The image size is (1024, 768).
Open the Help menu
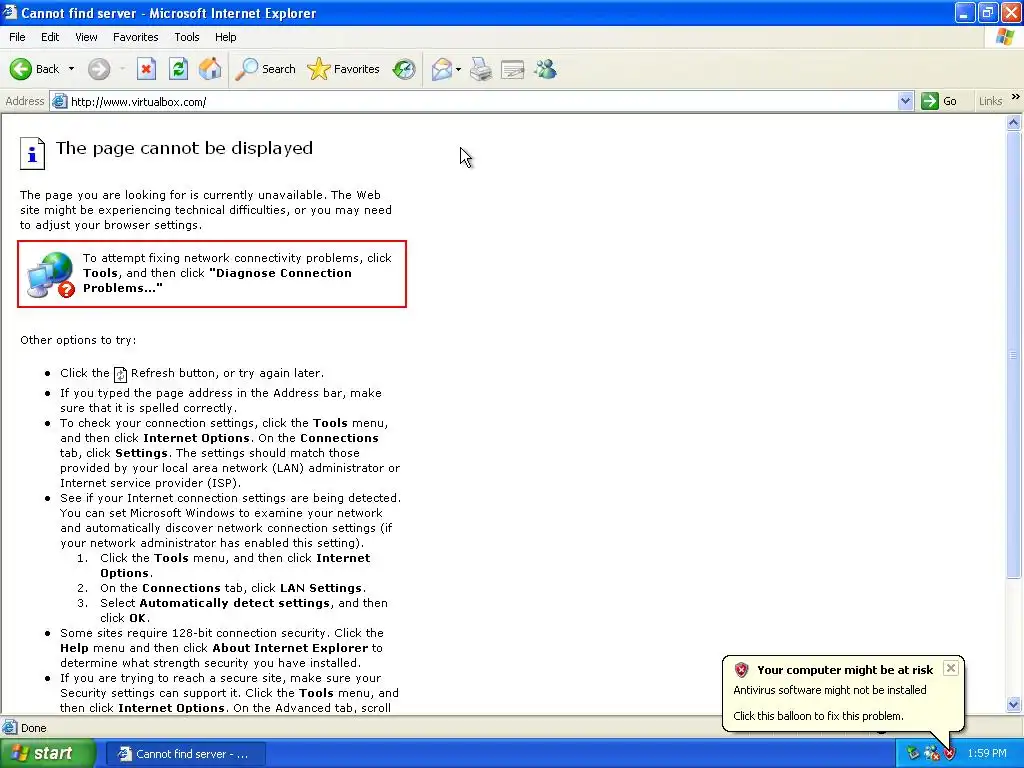tap(225, 37)
